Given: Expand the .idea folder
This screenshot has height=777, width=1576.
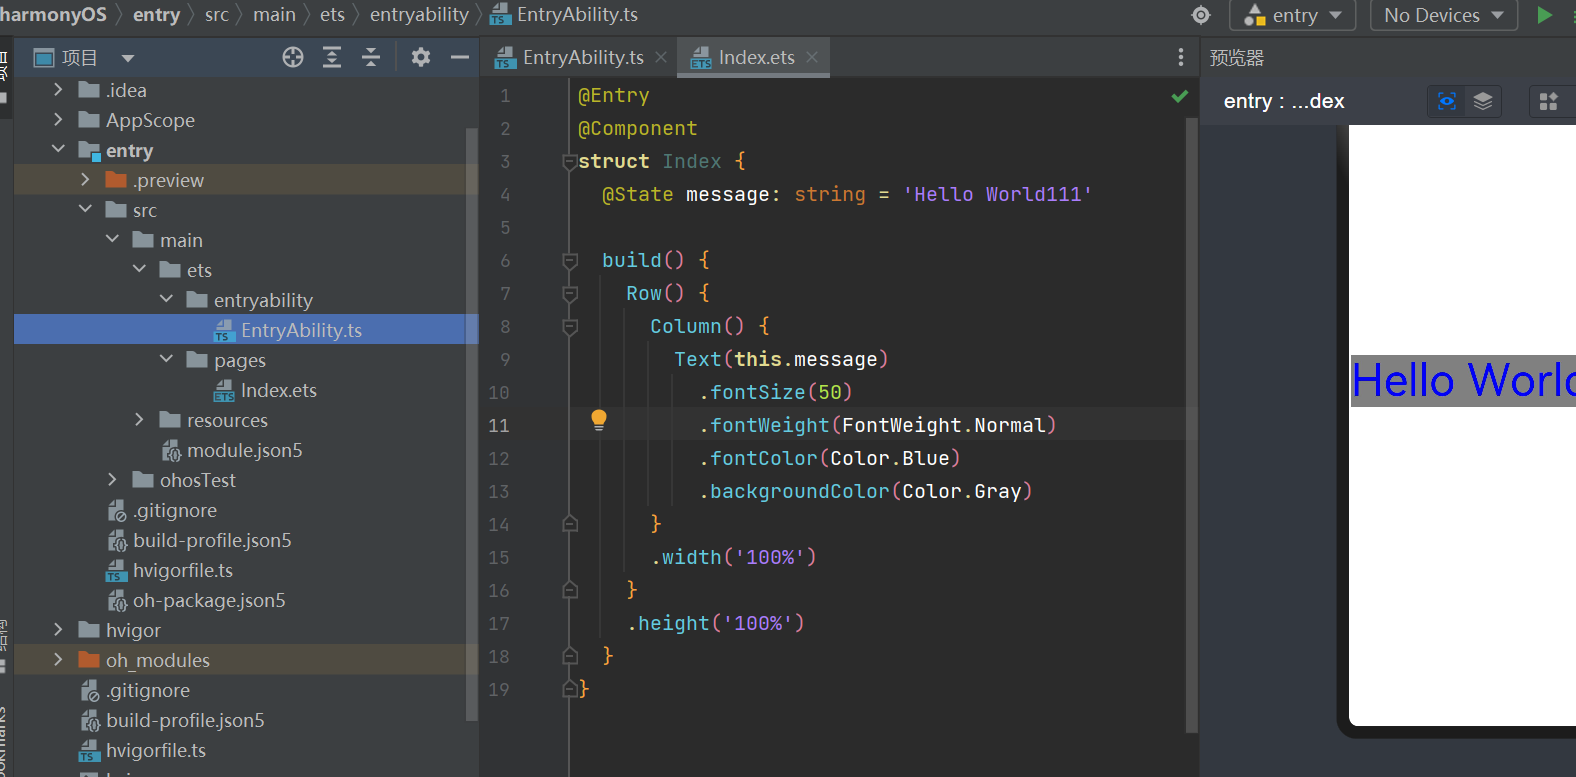Looking at the screenshot, I should (x=58, y=90).
